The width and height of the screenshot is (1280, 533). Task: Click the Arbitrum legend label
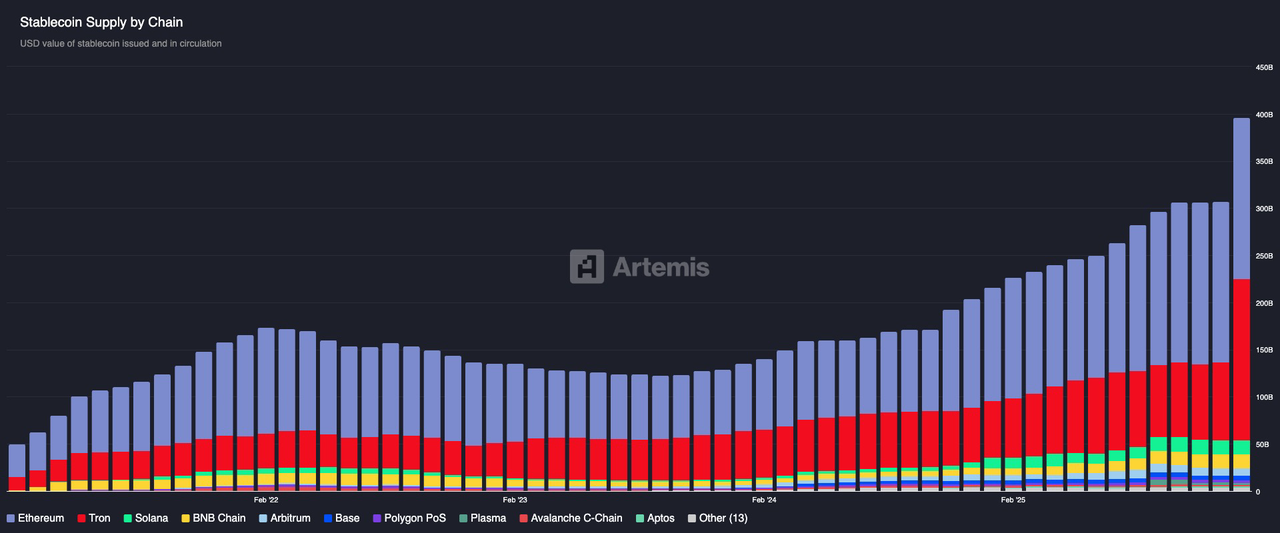tap(290, 518)
